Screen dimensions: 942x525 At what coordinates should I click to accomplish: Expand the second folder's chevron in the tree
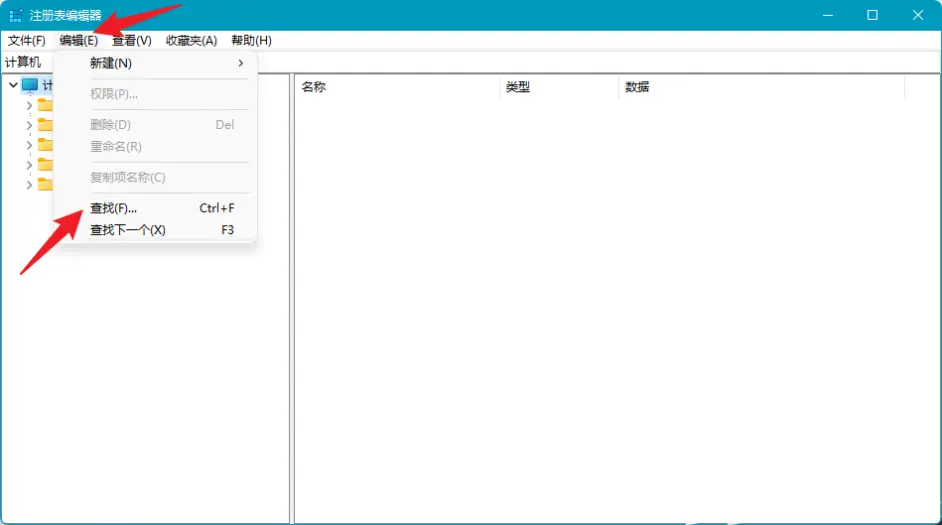tap(29, 125)
